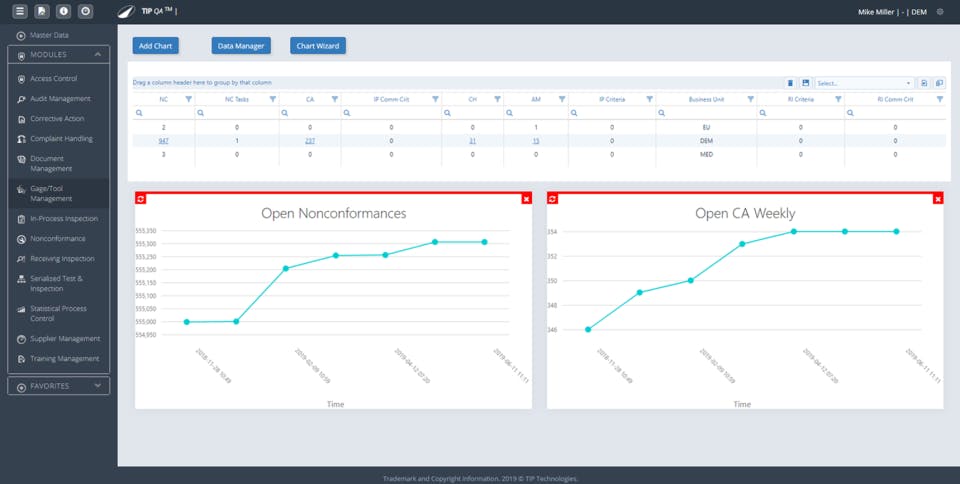Open the Business Unit column filter
960x484 pixels.
coord(750,99)
